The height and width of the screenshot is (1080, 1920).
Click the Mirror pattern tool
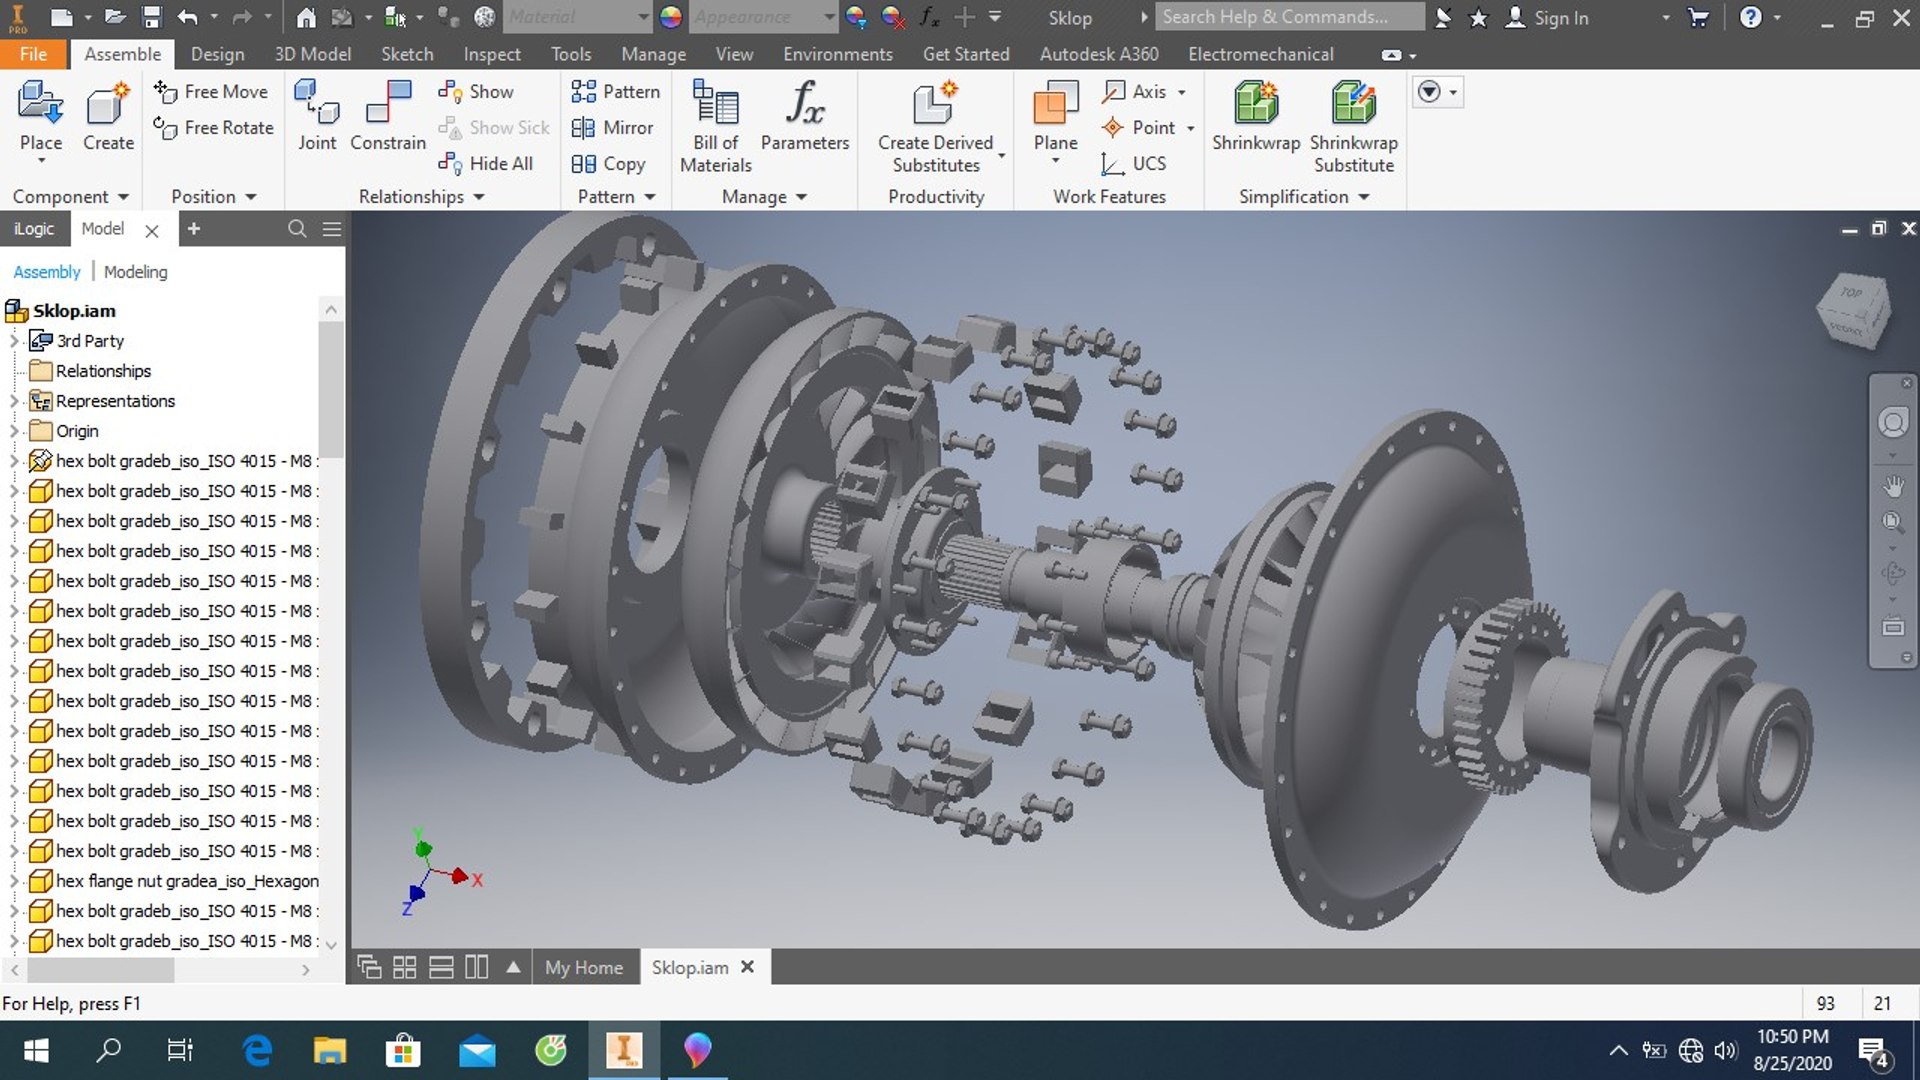coord(611,127)
